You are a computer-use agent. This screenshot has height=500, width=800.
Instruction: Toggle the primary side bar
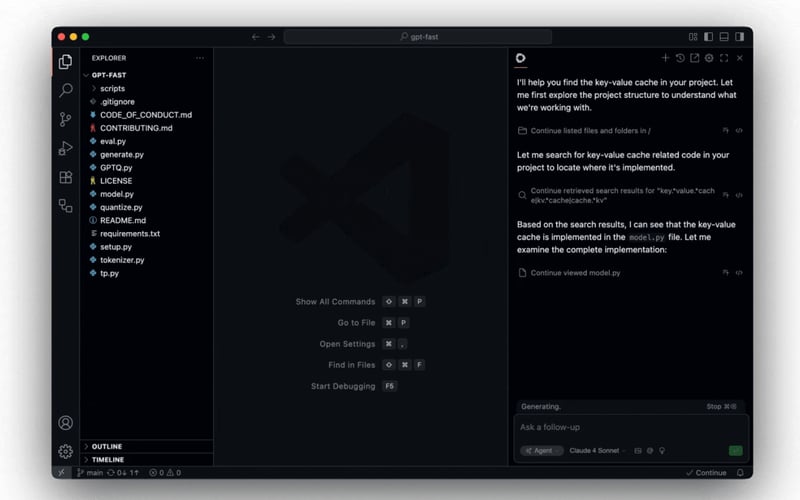[x=708, y=37]
